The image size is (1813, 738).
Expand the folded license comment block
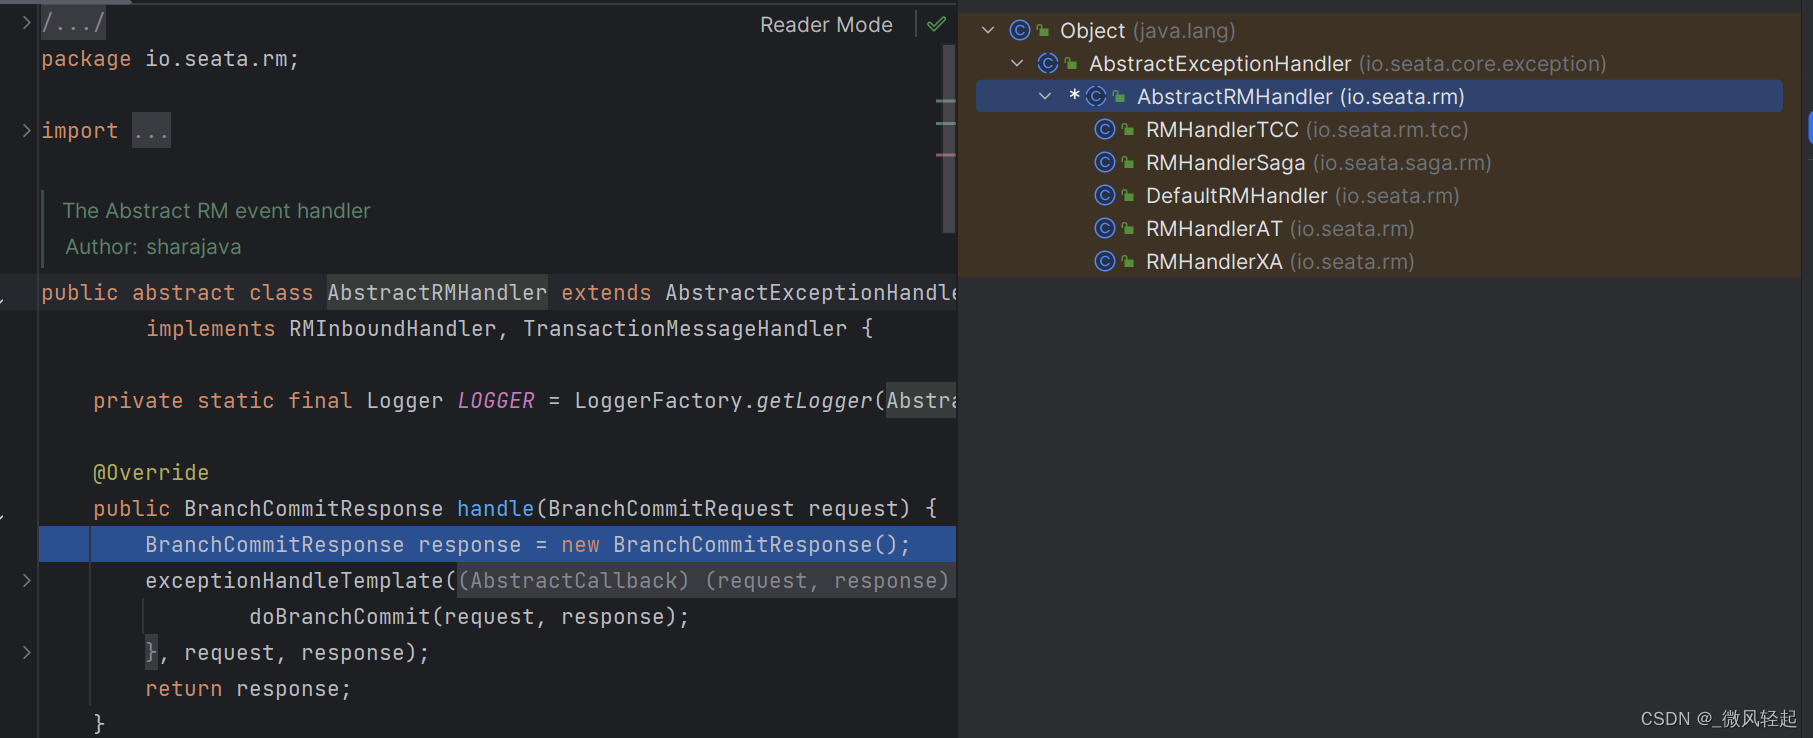coord(27,22)
